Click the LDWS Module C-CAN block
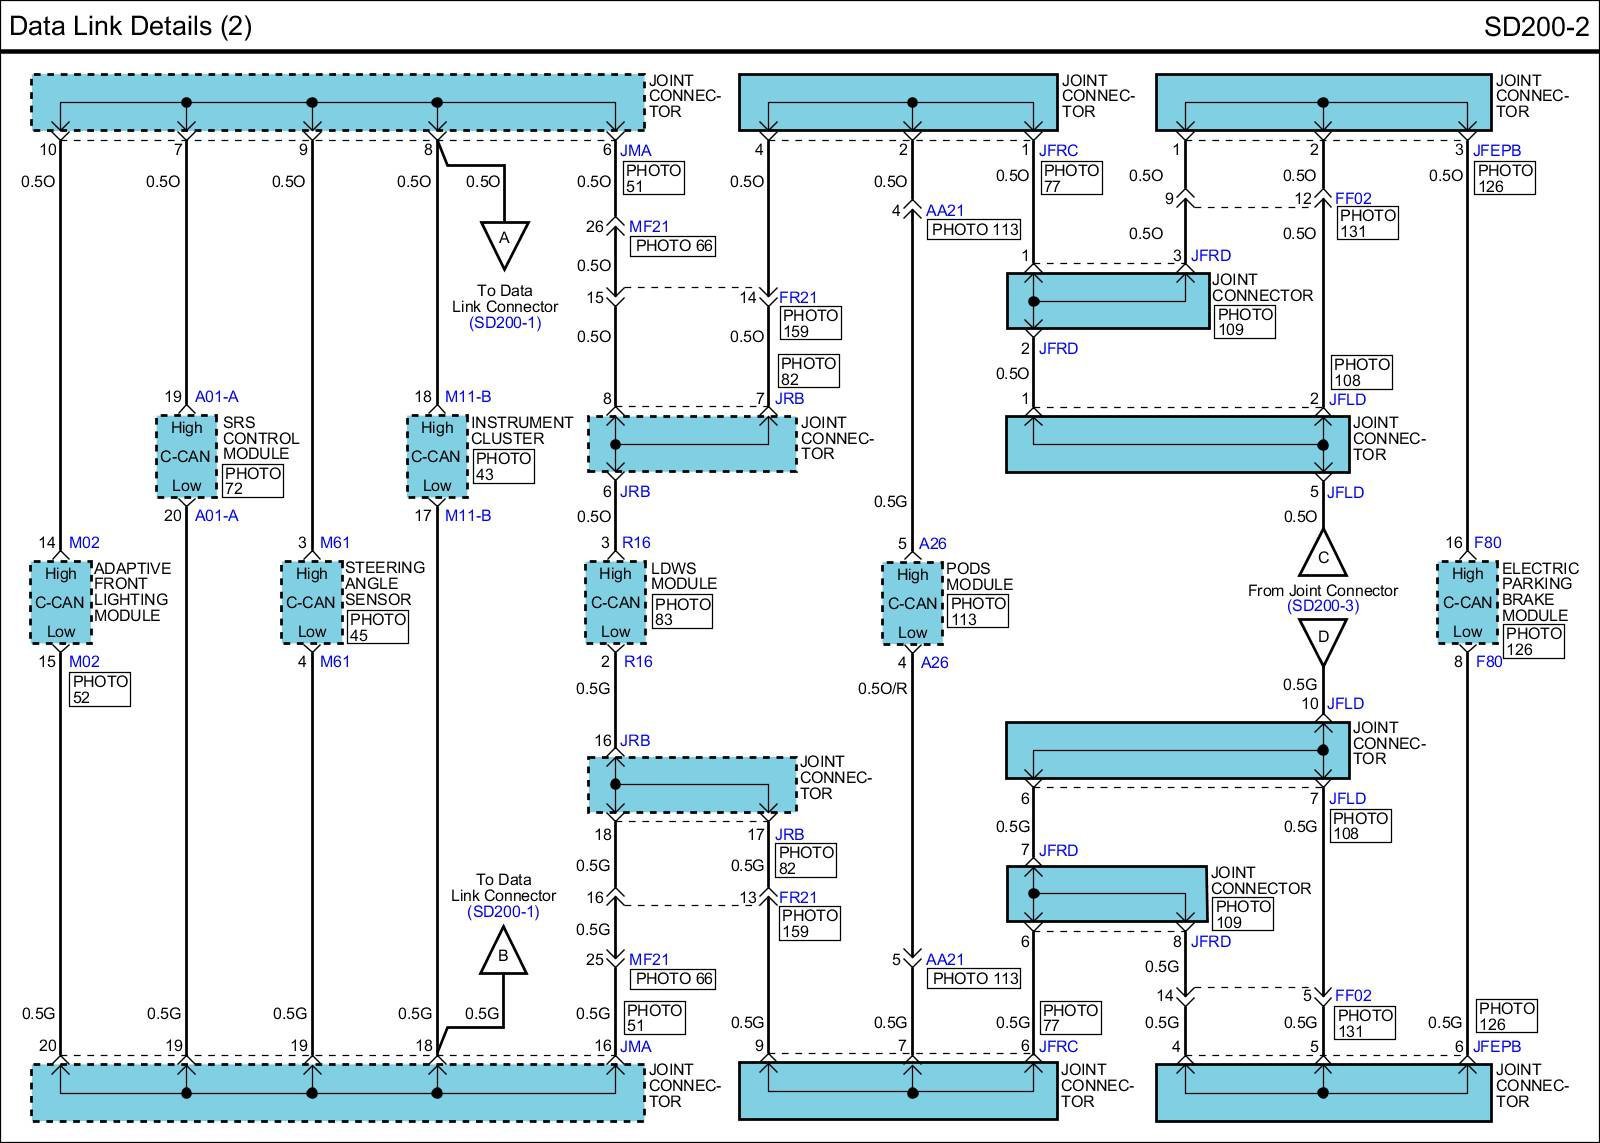1600x1143 pixels. [x=615, y=603]
